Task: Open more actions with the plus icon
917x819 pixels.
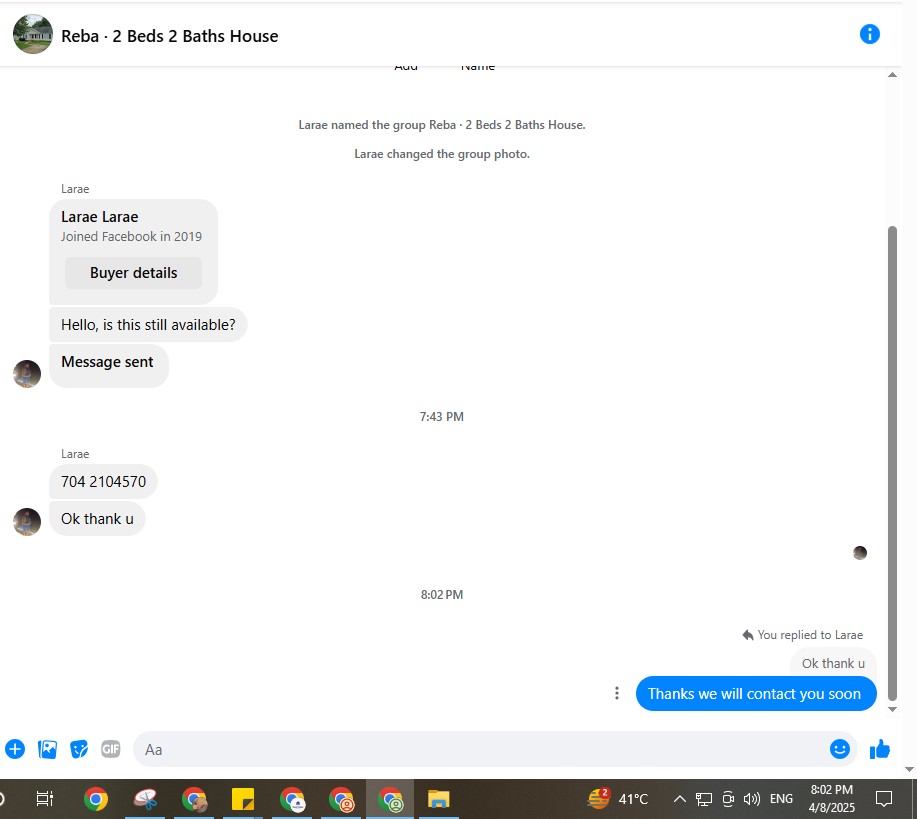Action: click(x=15, y=749)
